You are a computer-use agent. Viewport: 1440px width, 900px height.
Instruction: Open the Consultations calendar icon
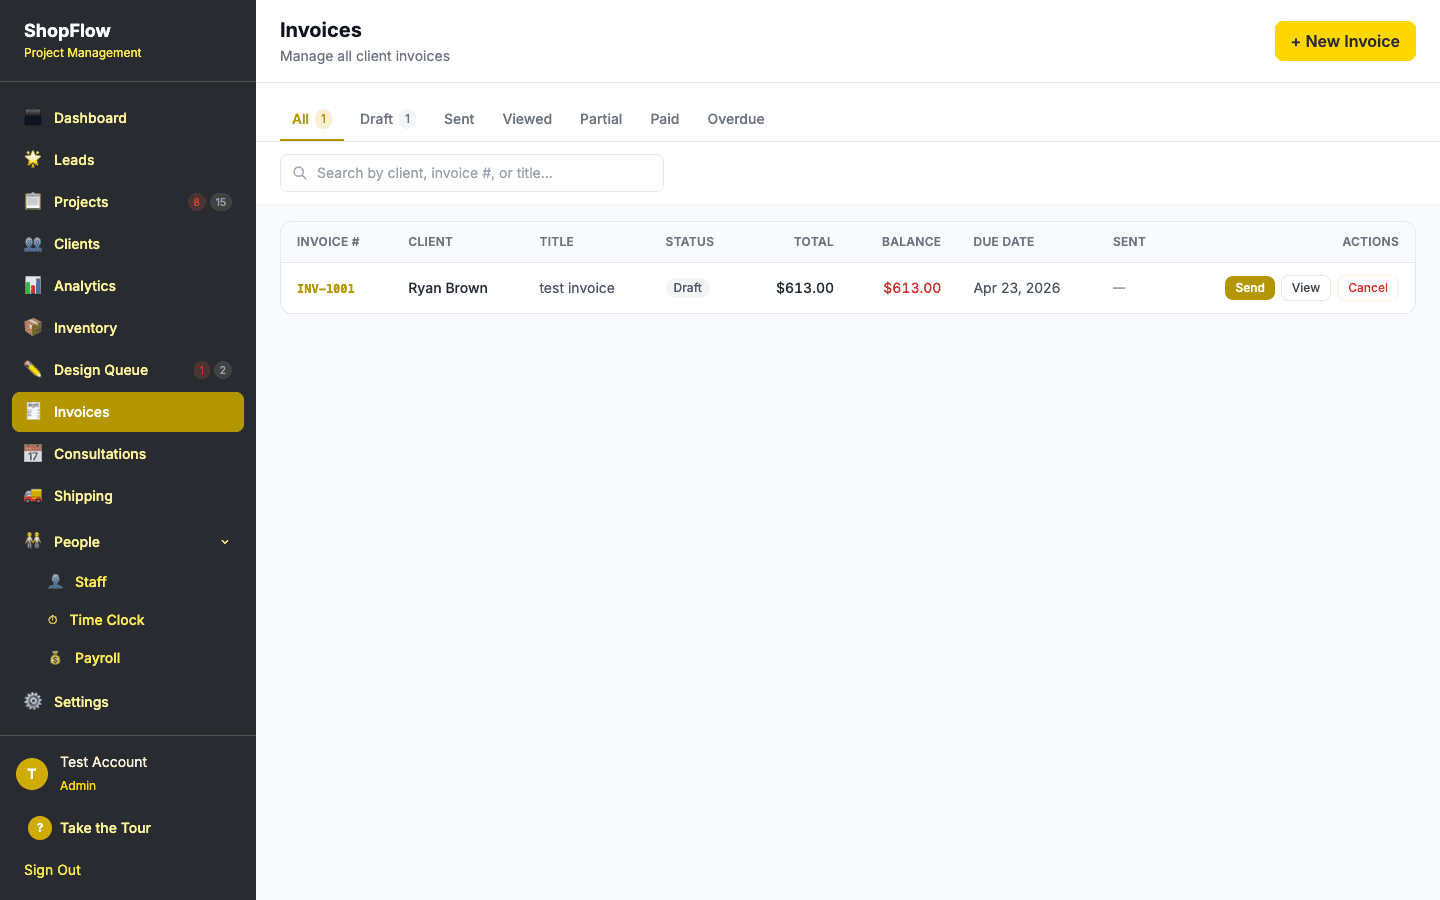click(x=34, y=453)
